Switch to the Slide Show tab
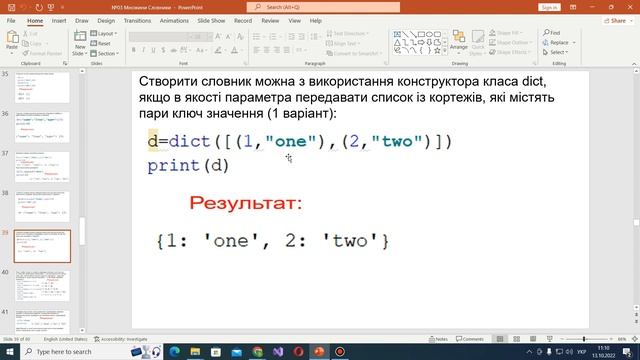This screenshot has width=640, height=360. point(211,20)
